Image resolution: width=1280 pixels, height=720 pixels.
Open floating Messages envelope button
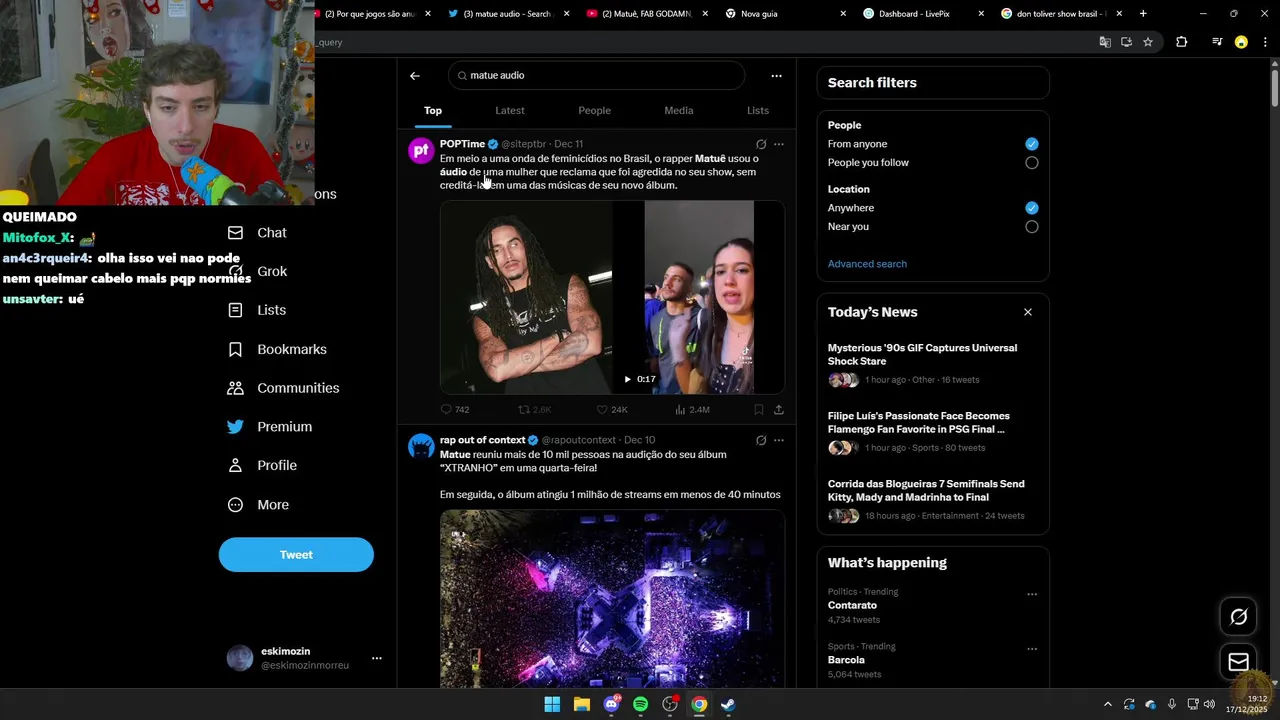pyautogui.click(x=1238, y=662)
